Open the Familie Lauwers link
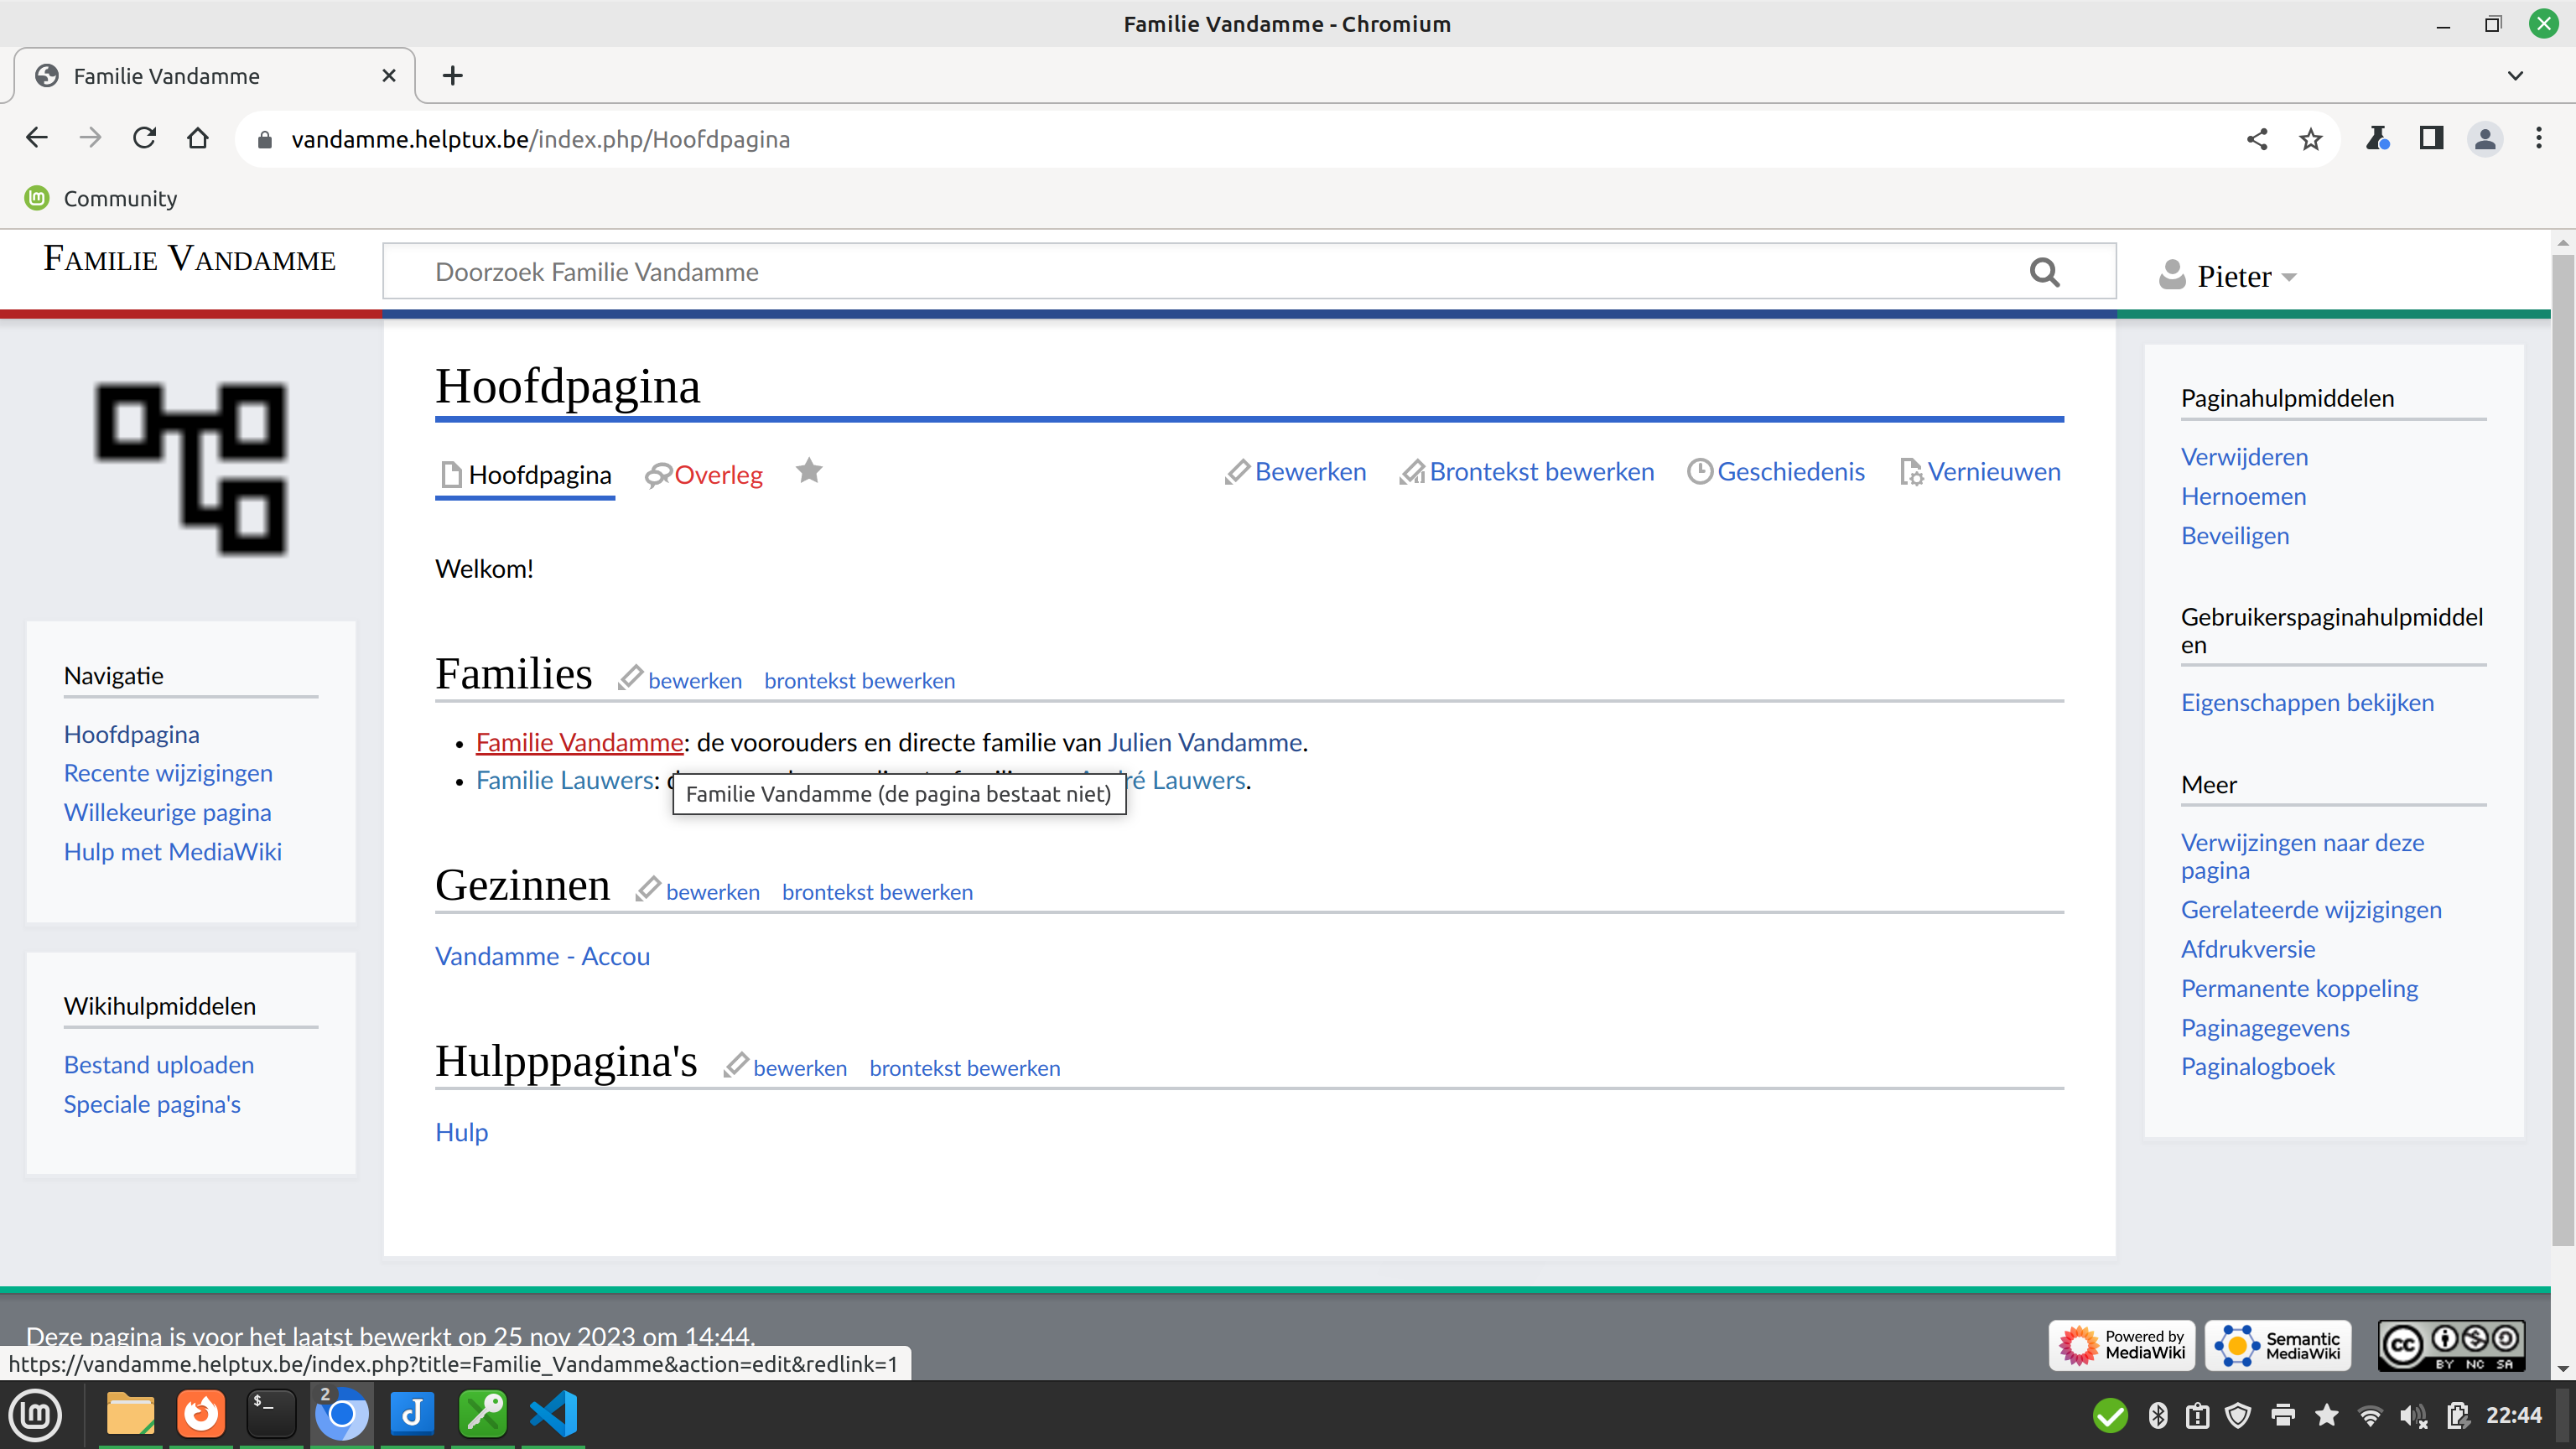 [x=565, y=780]
